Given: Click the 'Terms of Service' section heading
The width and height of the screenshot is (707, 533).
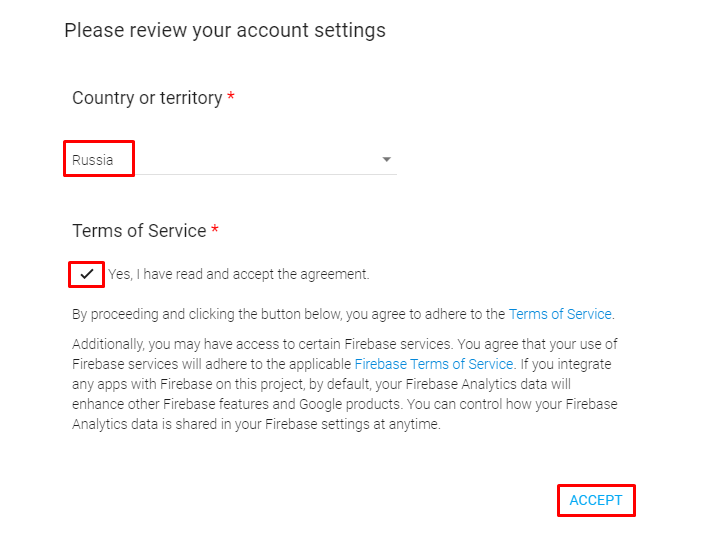Looking at the screenshot, I should (x=139, y=230).
